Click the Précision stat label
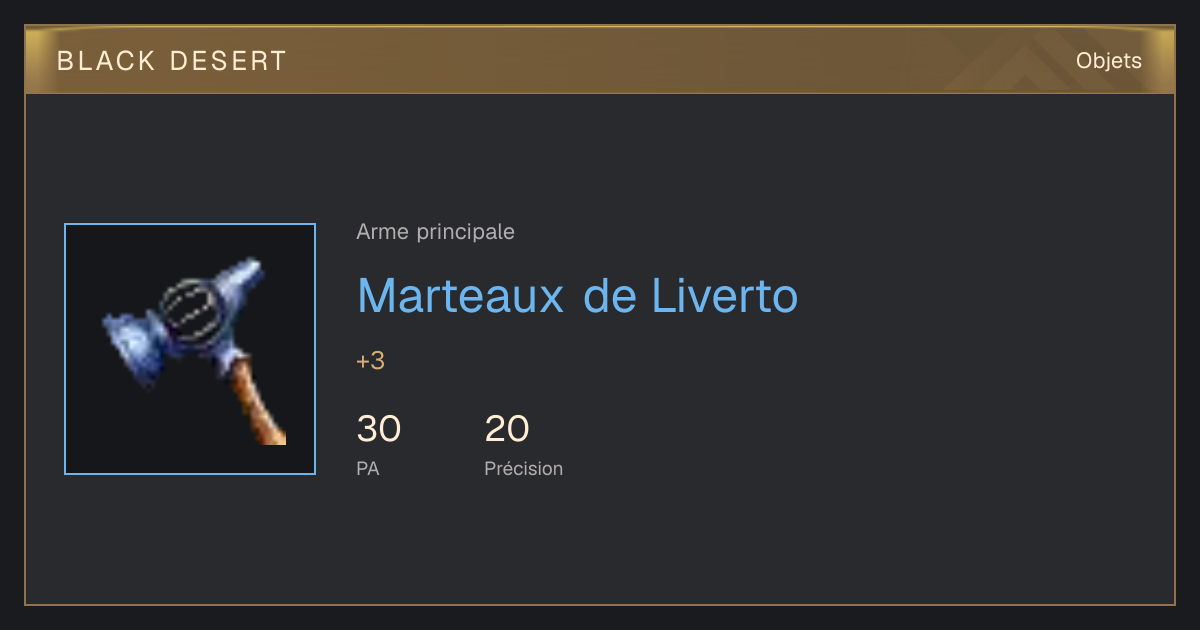The width and height of the screenshot is (1200, 630). 524,468
